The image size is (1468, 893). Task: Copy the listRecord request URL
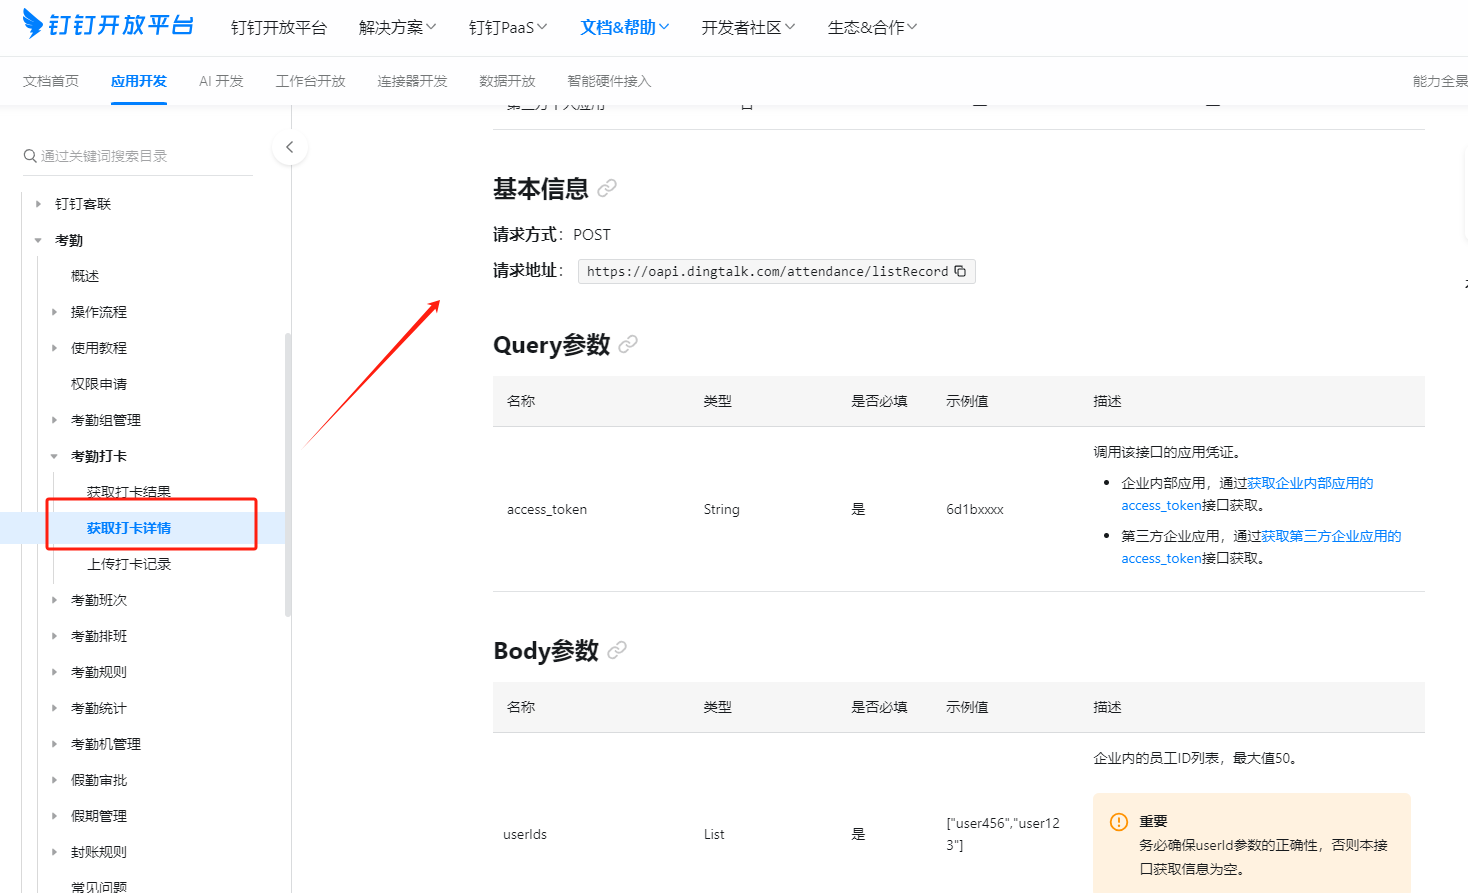[960, 271]
